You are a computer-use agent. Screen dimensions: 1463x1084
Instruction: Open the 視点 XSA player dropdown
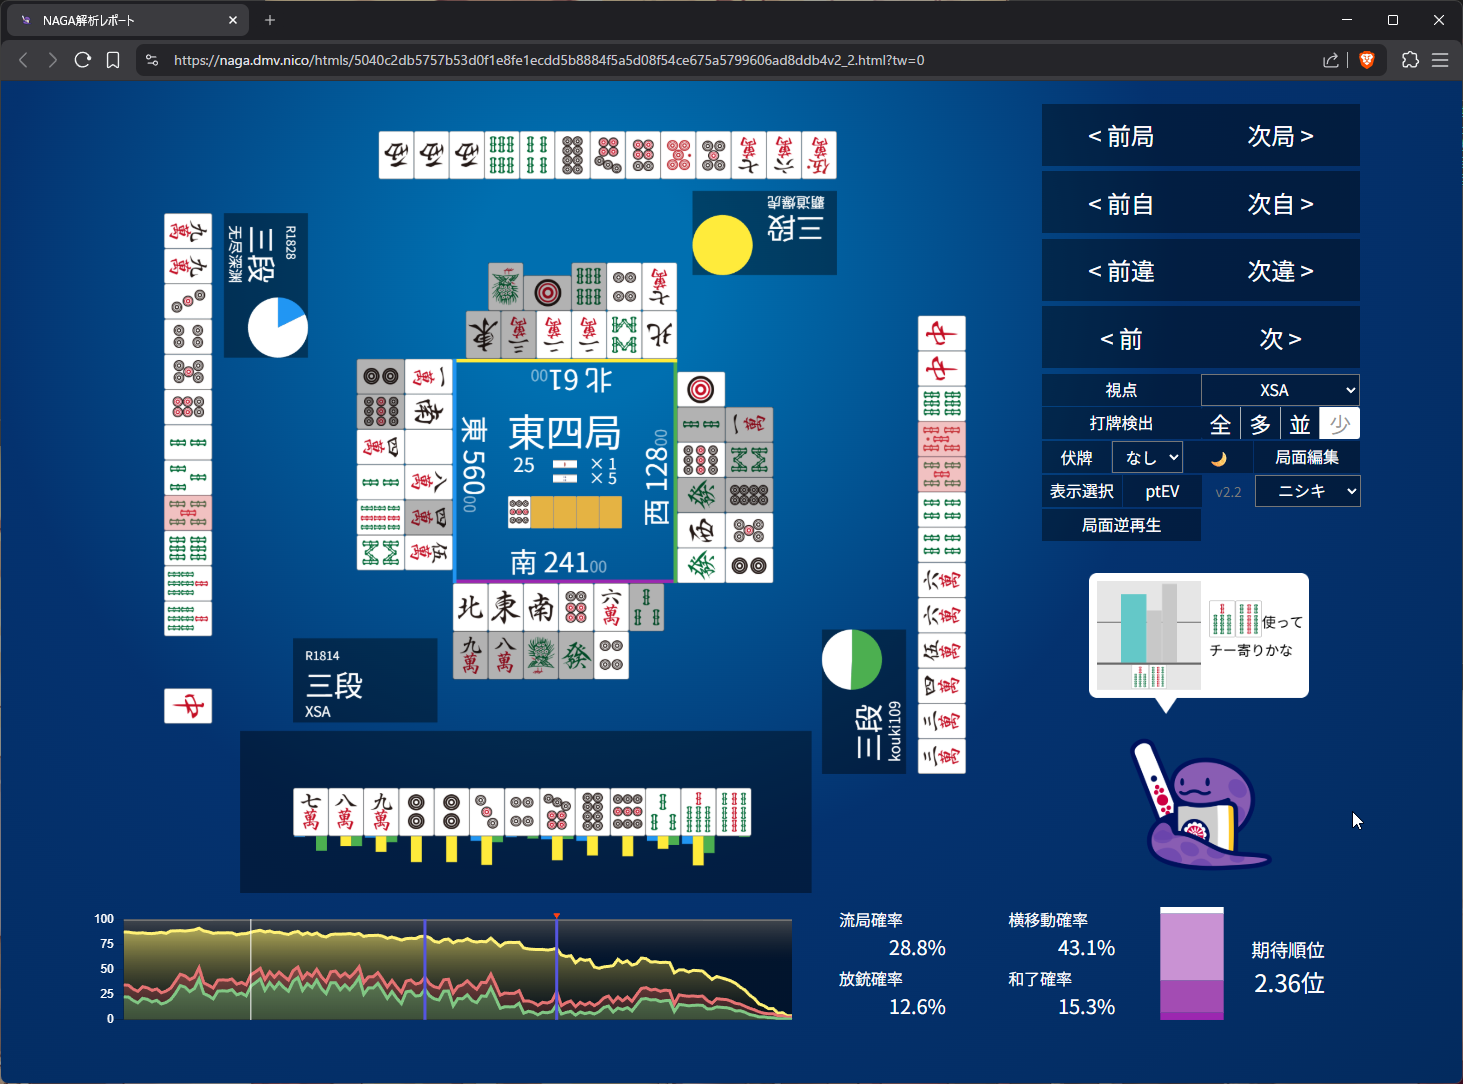click(1280, 390)
